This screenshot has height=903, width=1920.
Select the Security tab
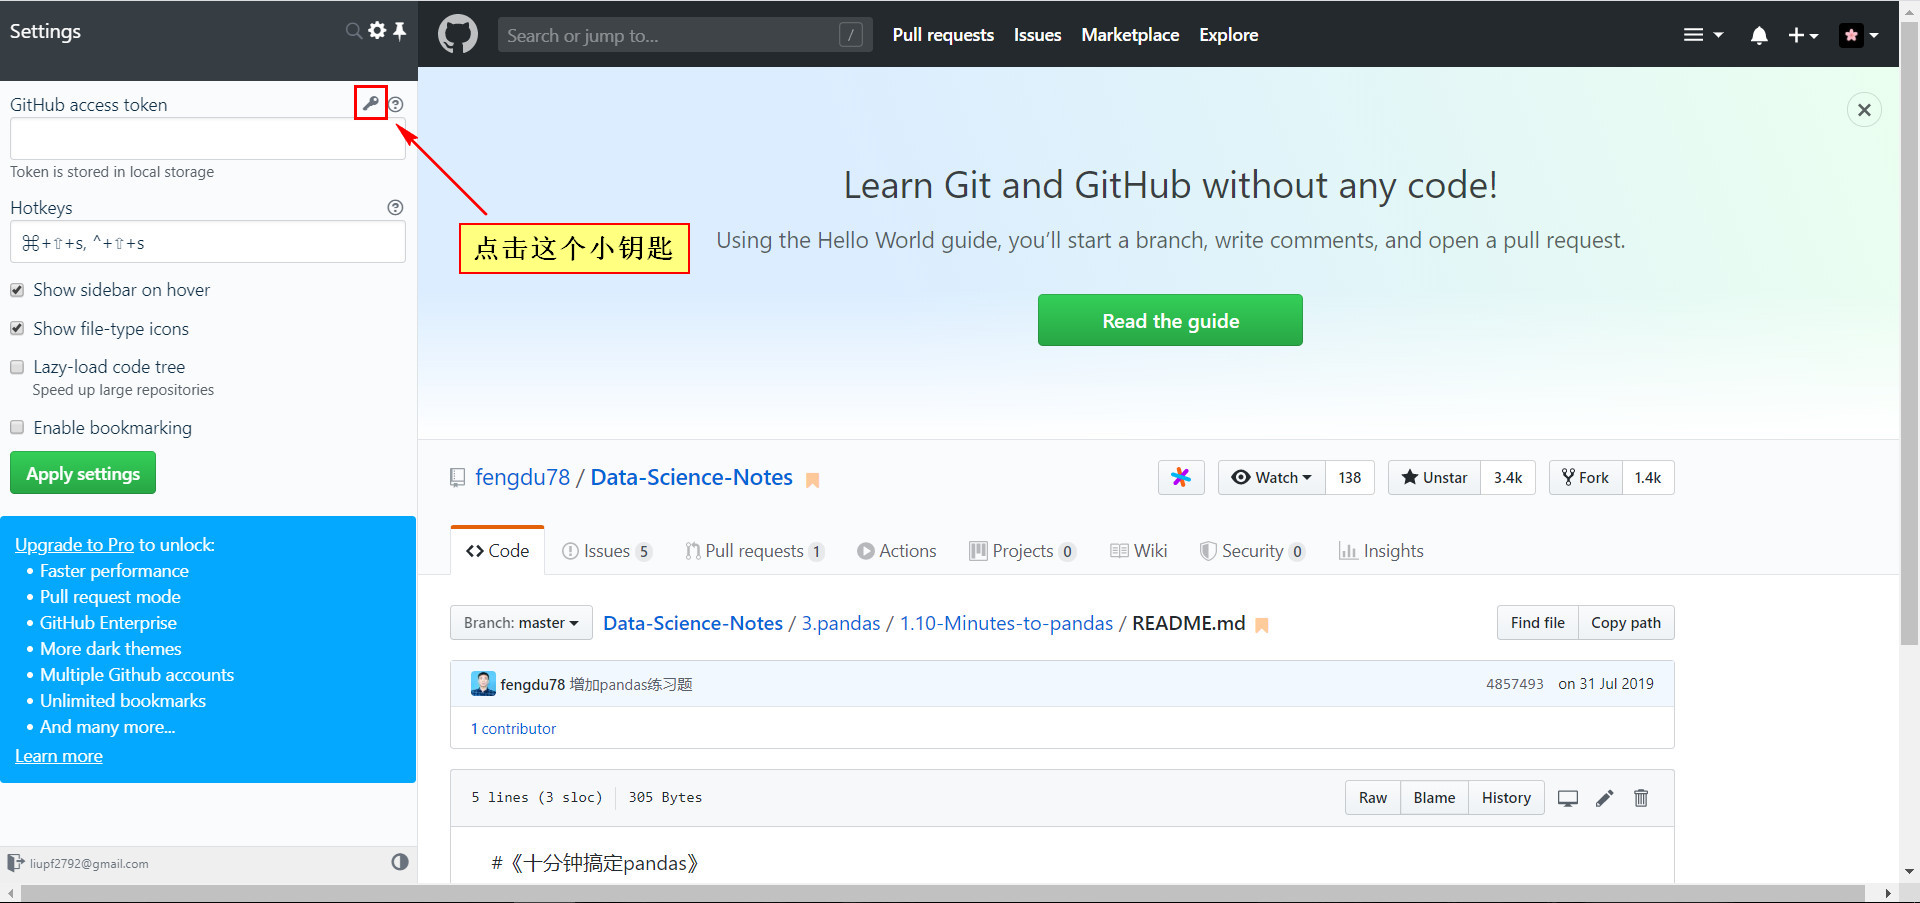point(1253,551)
